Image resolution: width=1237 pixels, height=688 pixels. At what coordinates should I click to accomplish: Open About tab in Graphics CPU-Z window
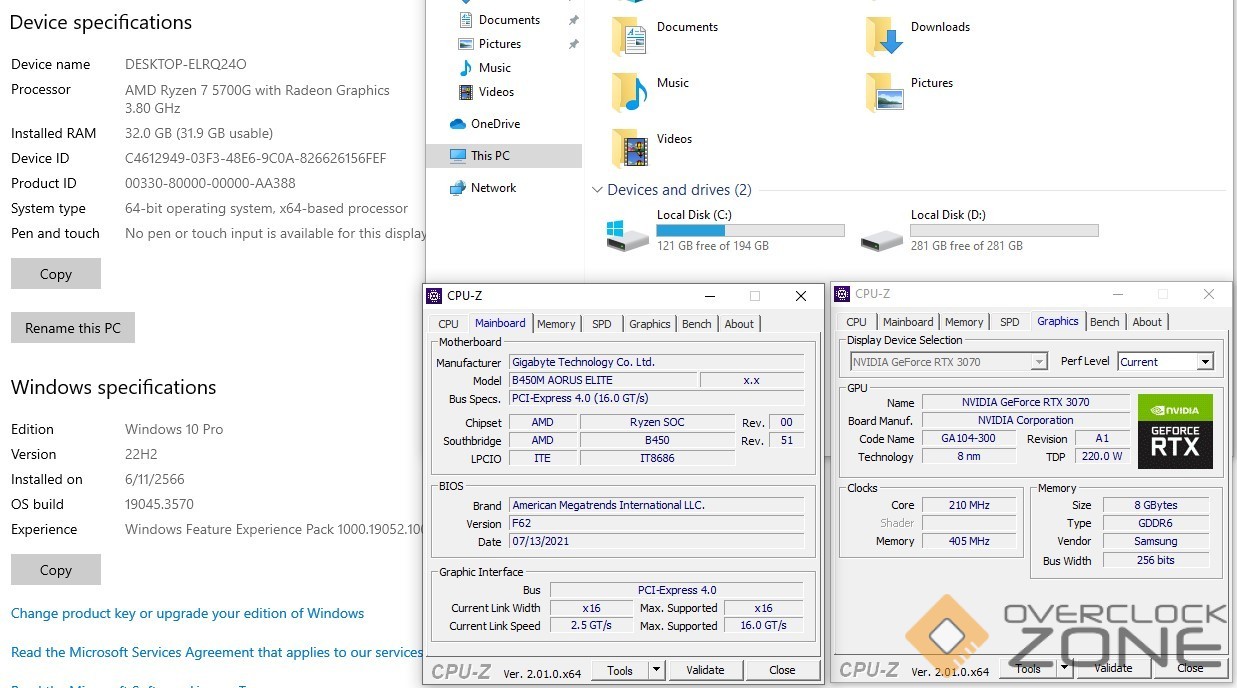pyautogui.click(x=1148, y=322)
